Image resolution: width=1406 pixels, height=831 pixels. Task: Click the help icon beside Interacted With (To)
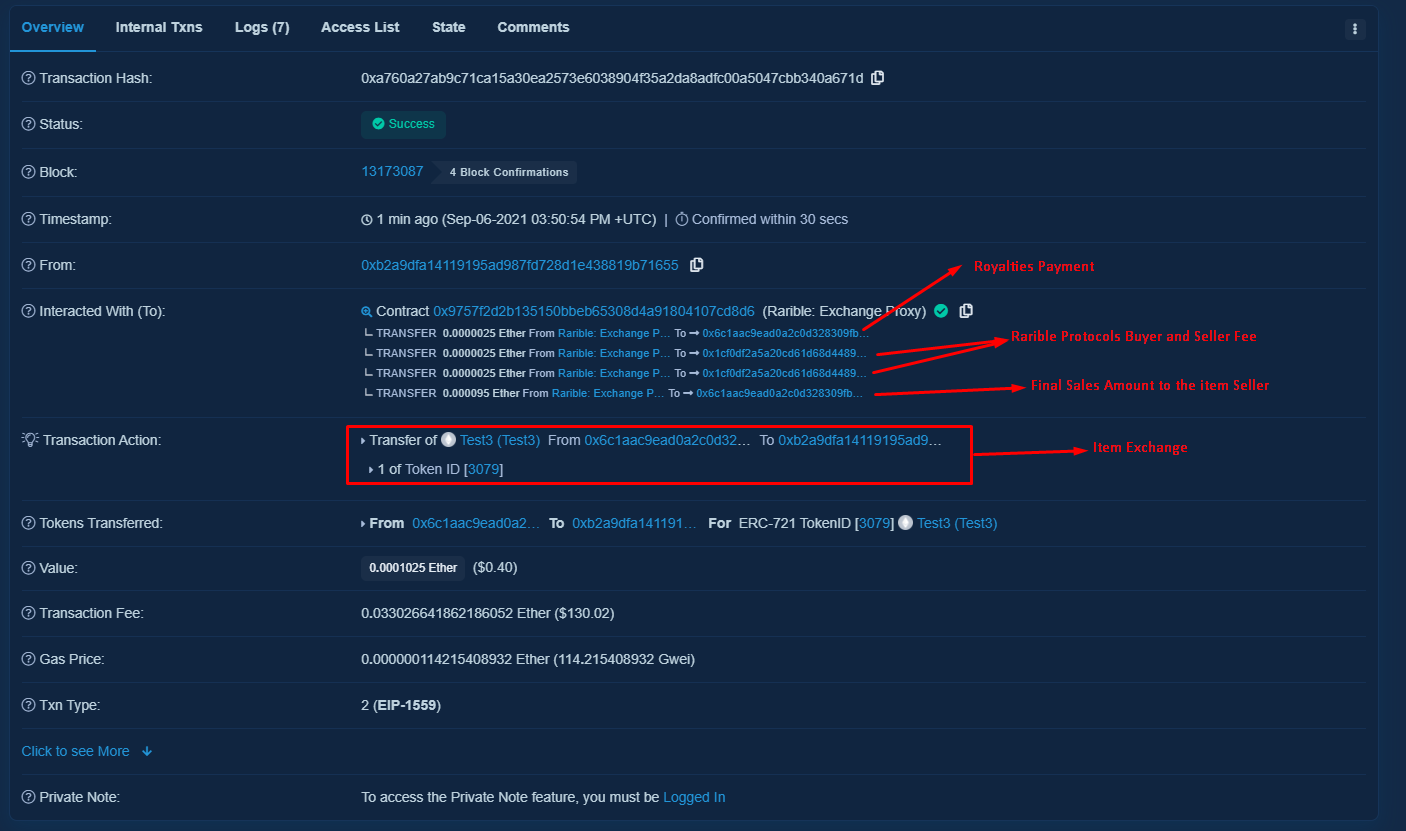(29, 311)
